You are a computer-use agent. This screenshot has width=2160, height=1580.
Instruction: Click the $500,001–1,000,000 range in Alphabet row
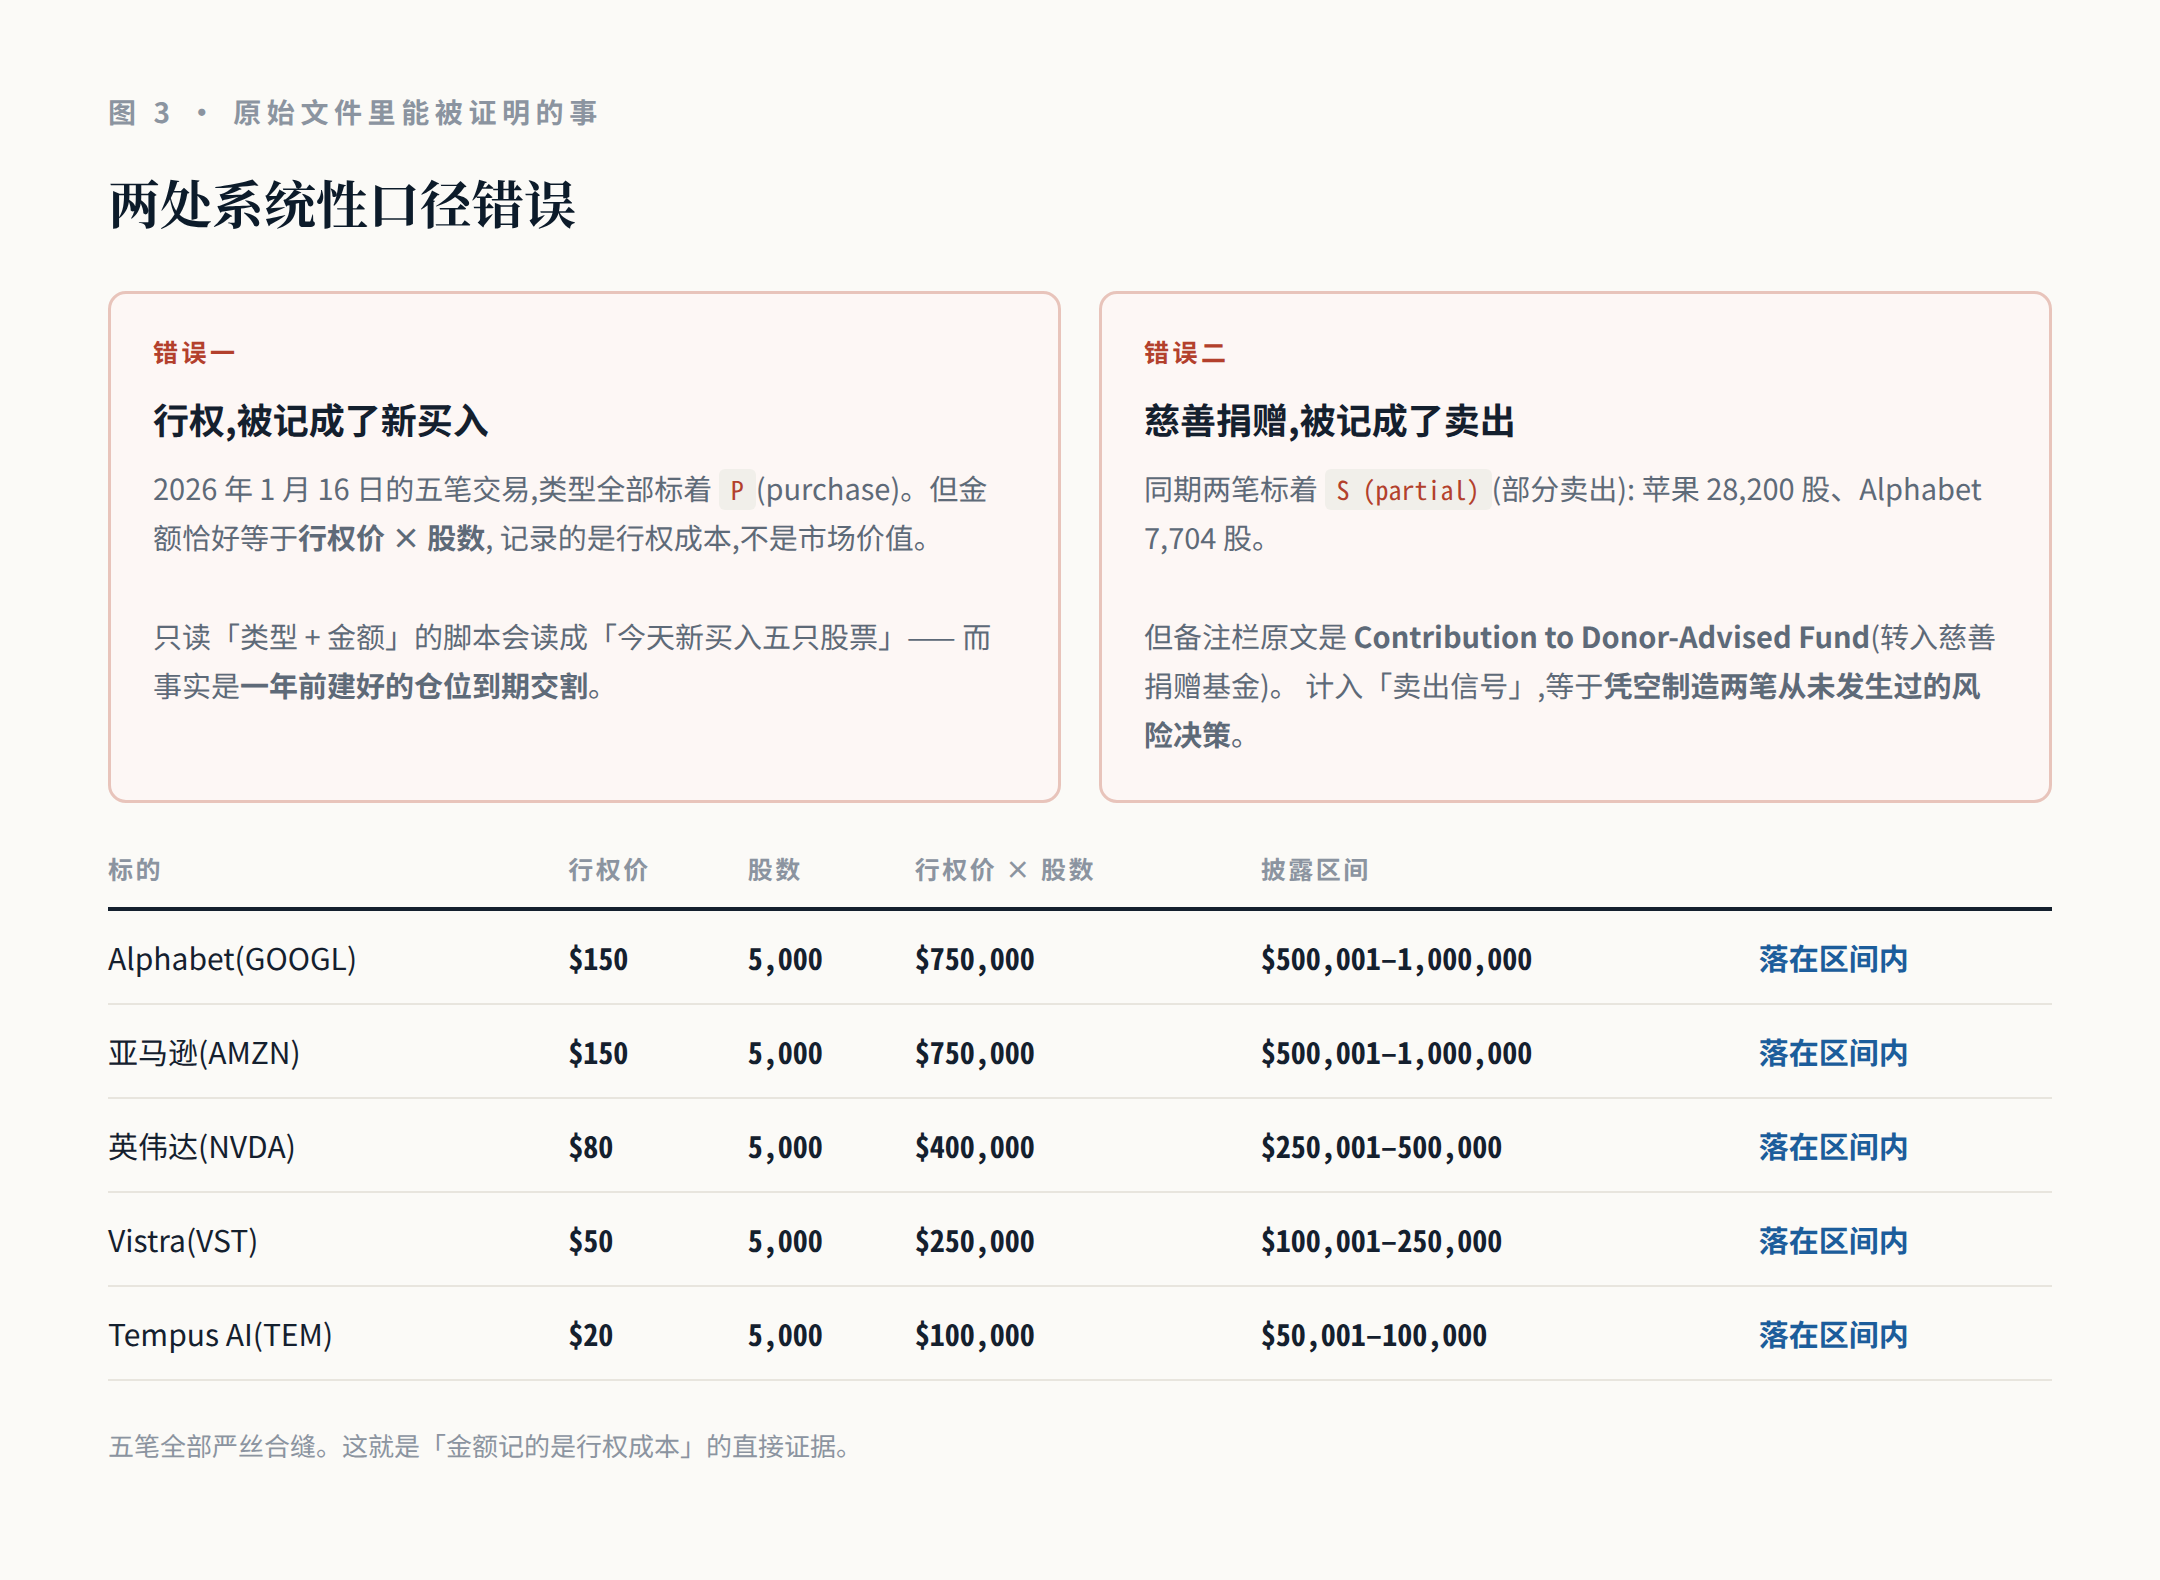(x=1396, y=959)
